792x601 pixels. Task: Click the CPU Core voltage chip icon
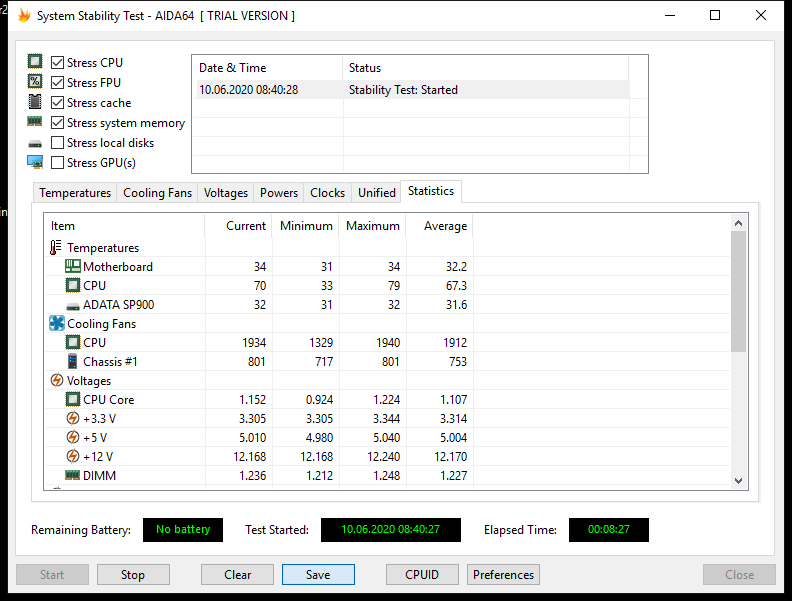click(x=73, y=399)
